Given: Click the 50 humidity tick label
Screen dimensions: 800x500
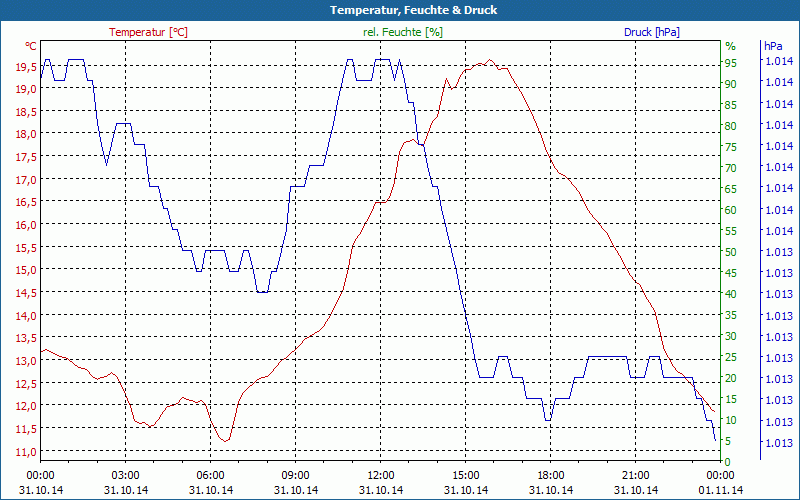Looking at the screenshot, I should pyautogui.click(x=731, y=252).
